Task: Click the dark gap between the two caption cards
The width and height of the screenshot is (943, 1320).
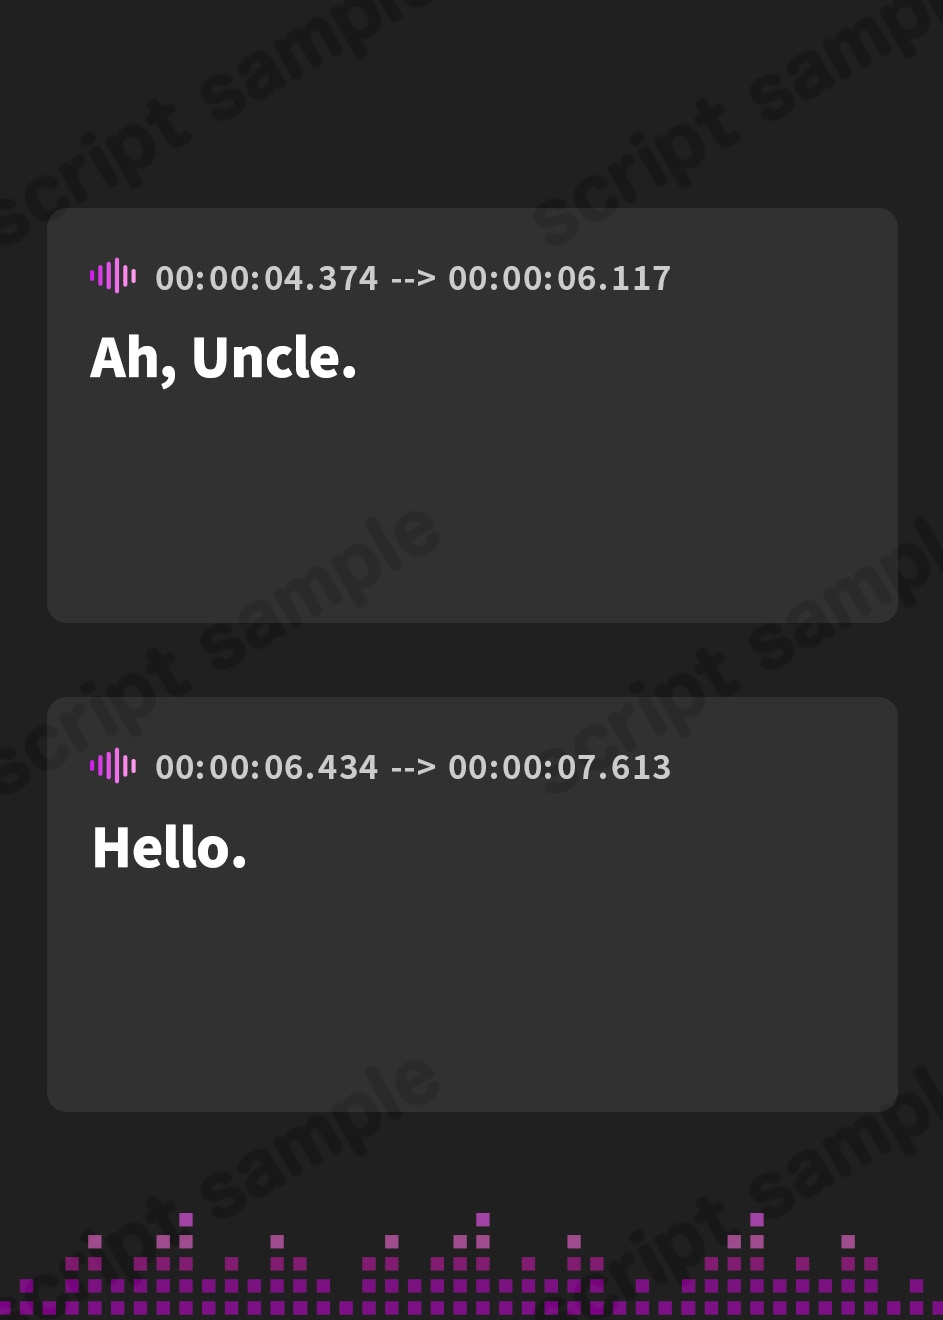Action: pos(470,660)
